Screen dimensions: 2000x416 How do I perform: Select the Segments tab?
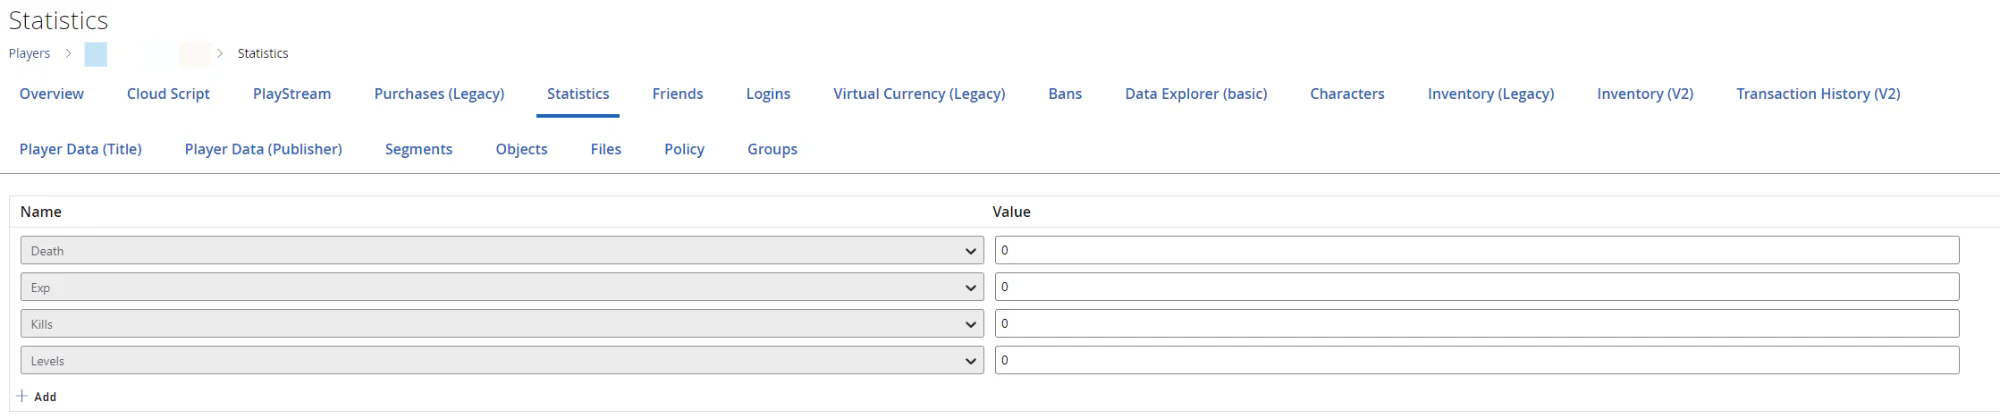419,149
